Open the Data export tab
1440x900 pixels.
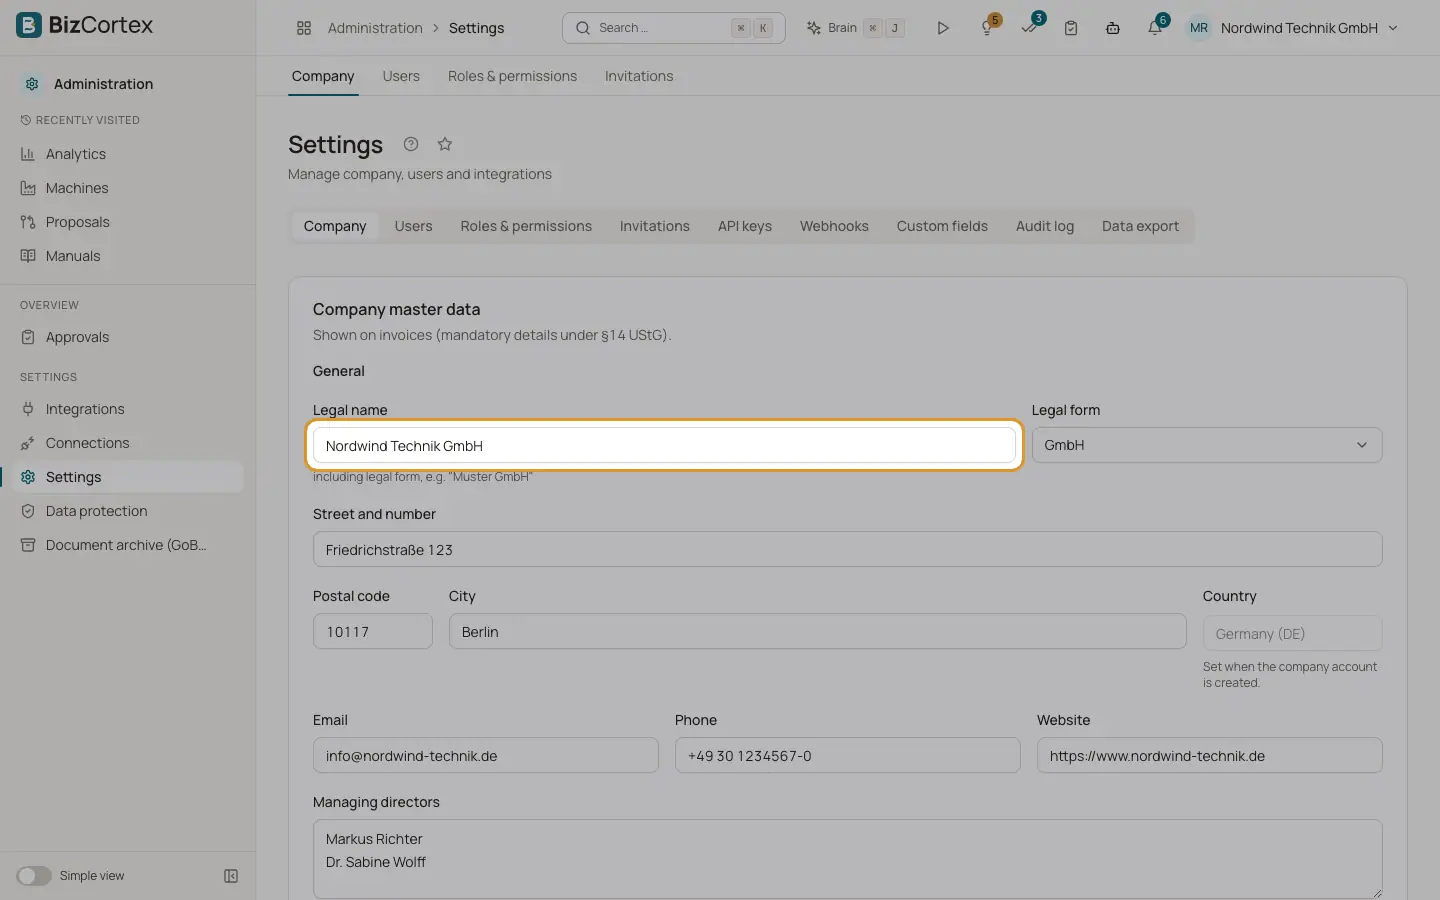point(1140,226)
